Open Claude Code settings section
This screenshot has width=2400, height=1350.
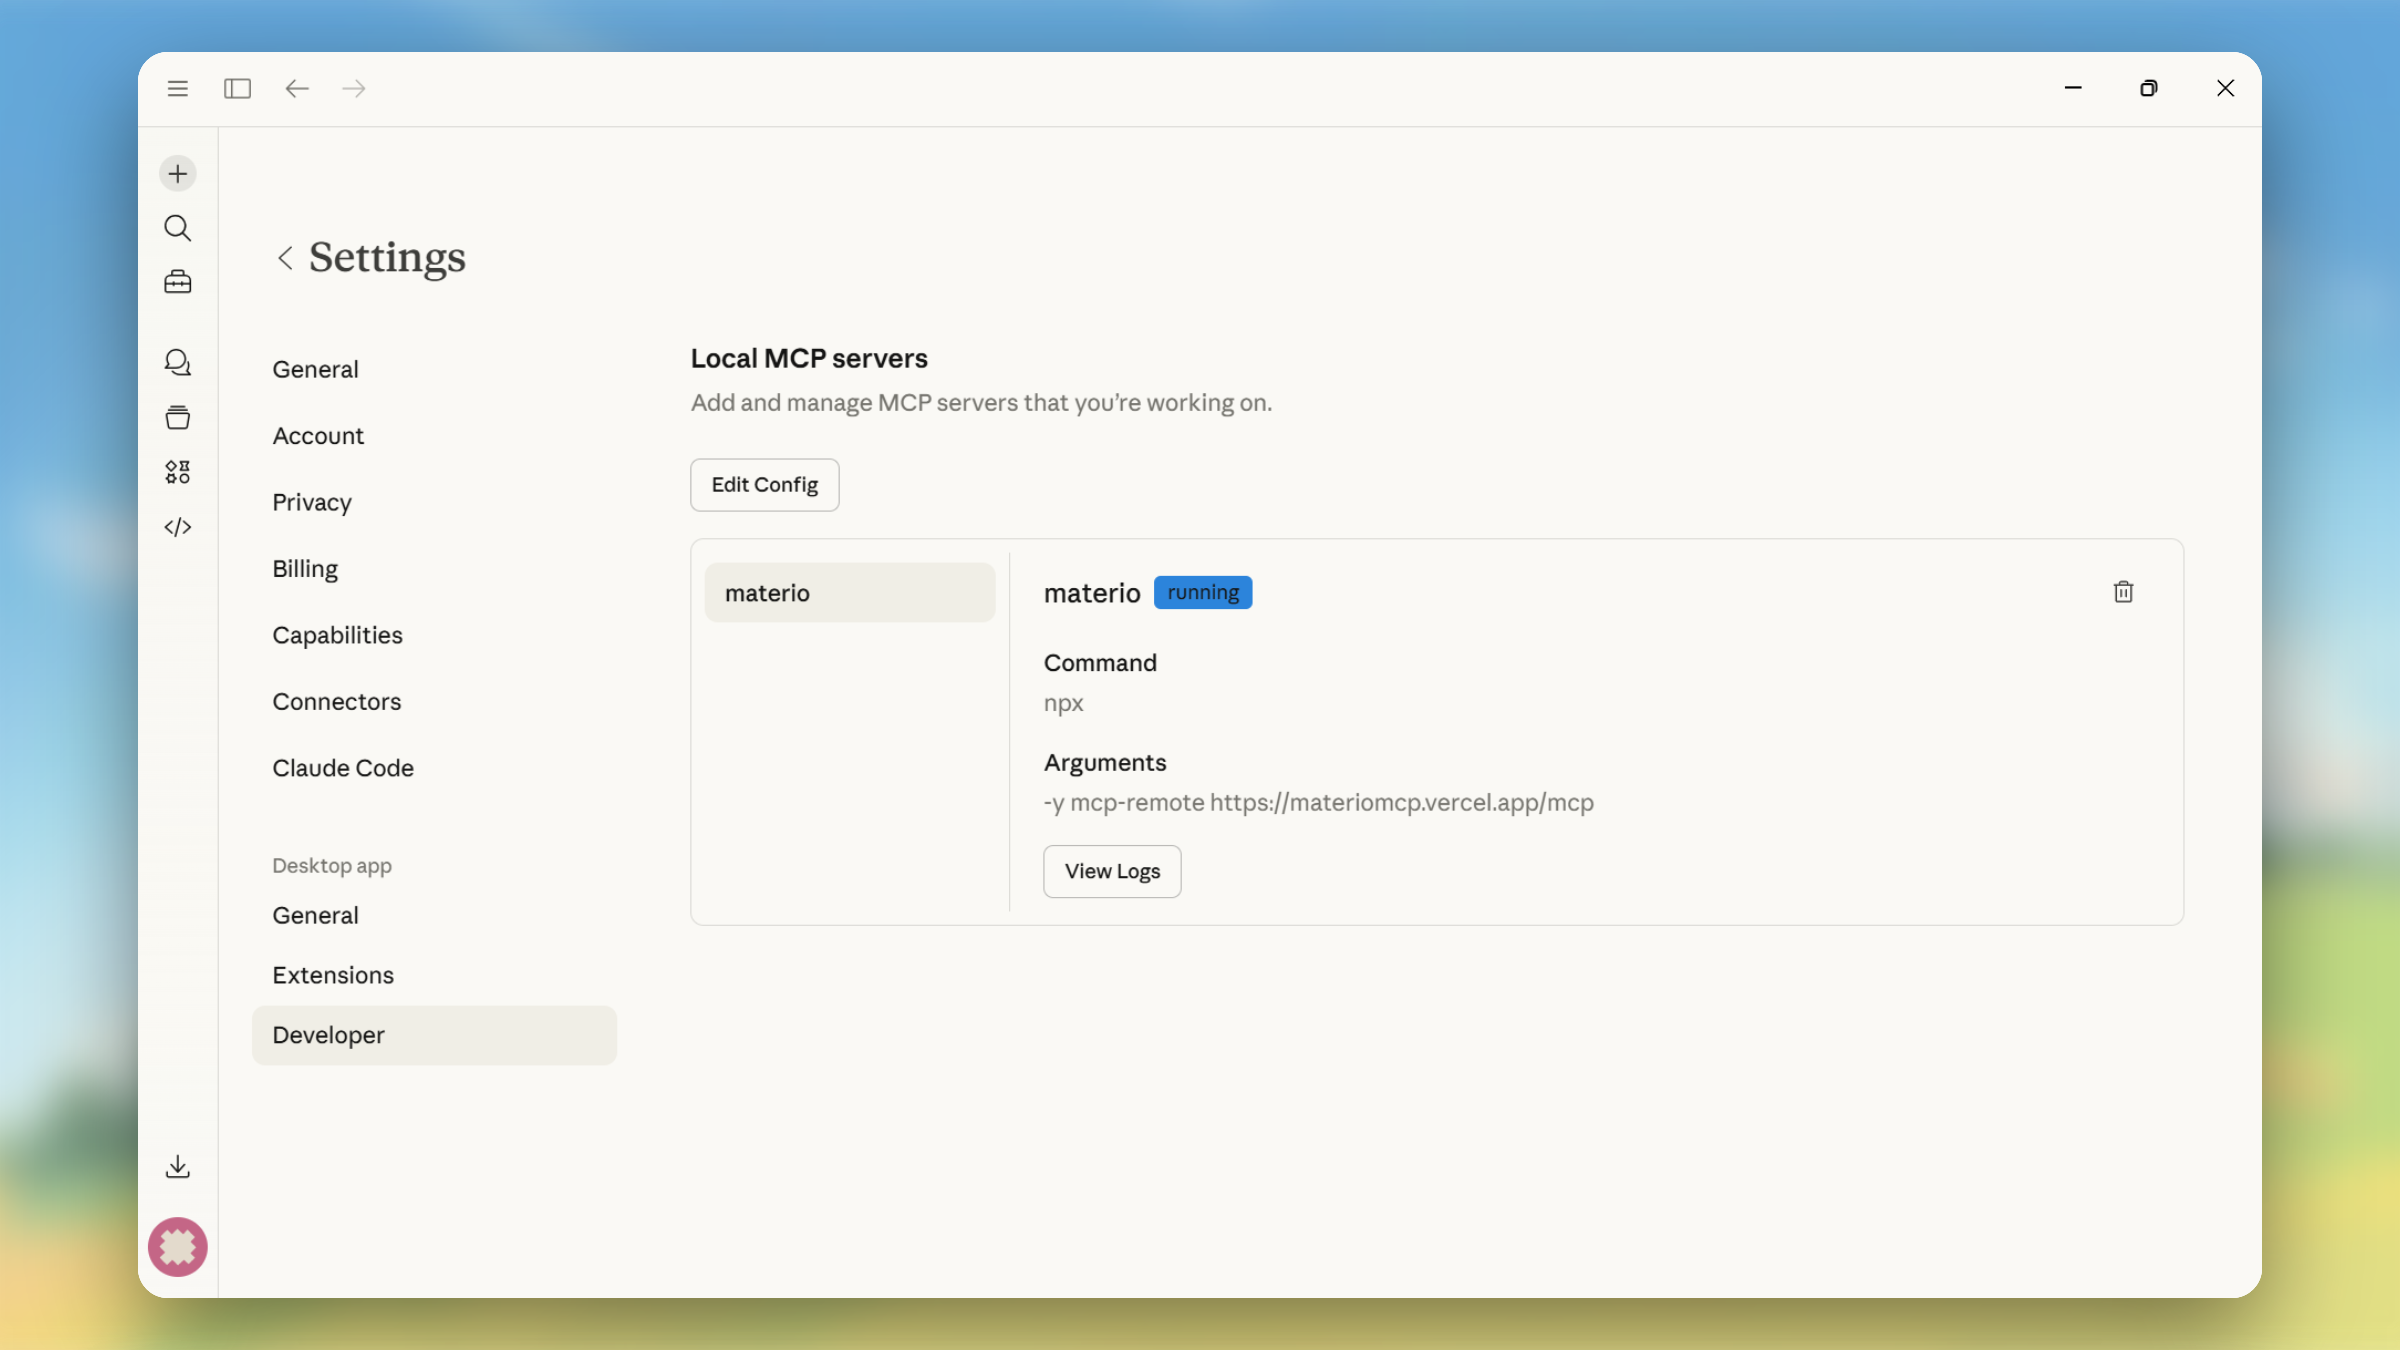pos(342,768)
